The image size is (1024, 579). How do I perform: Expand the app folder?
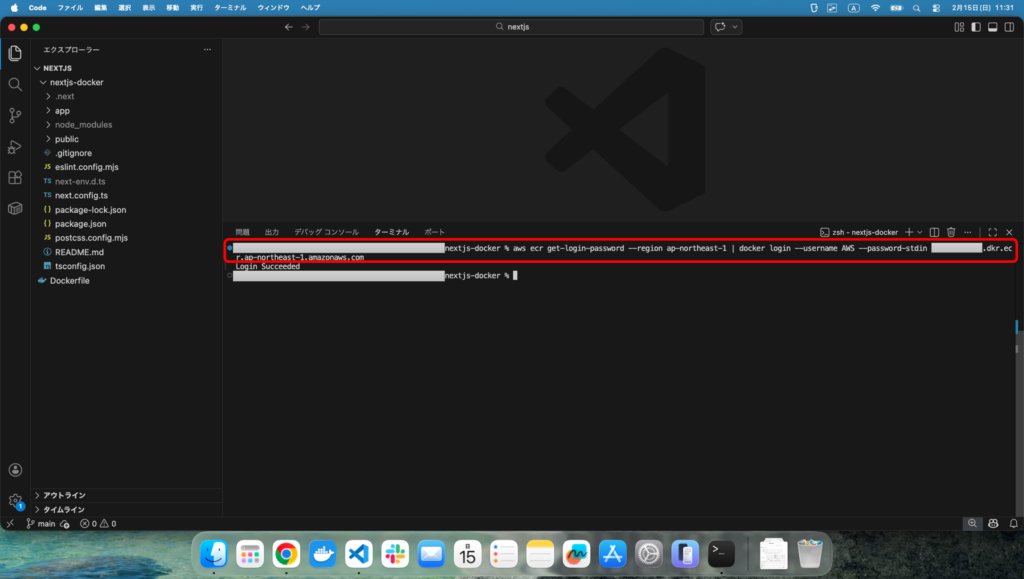click(x=62, y=110)
